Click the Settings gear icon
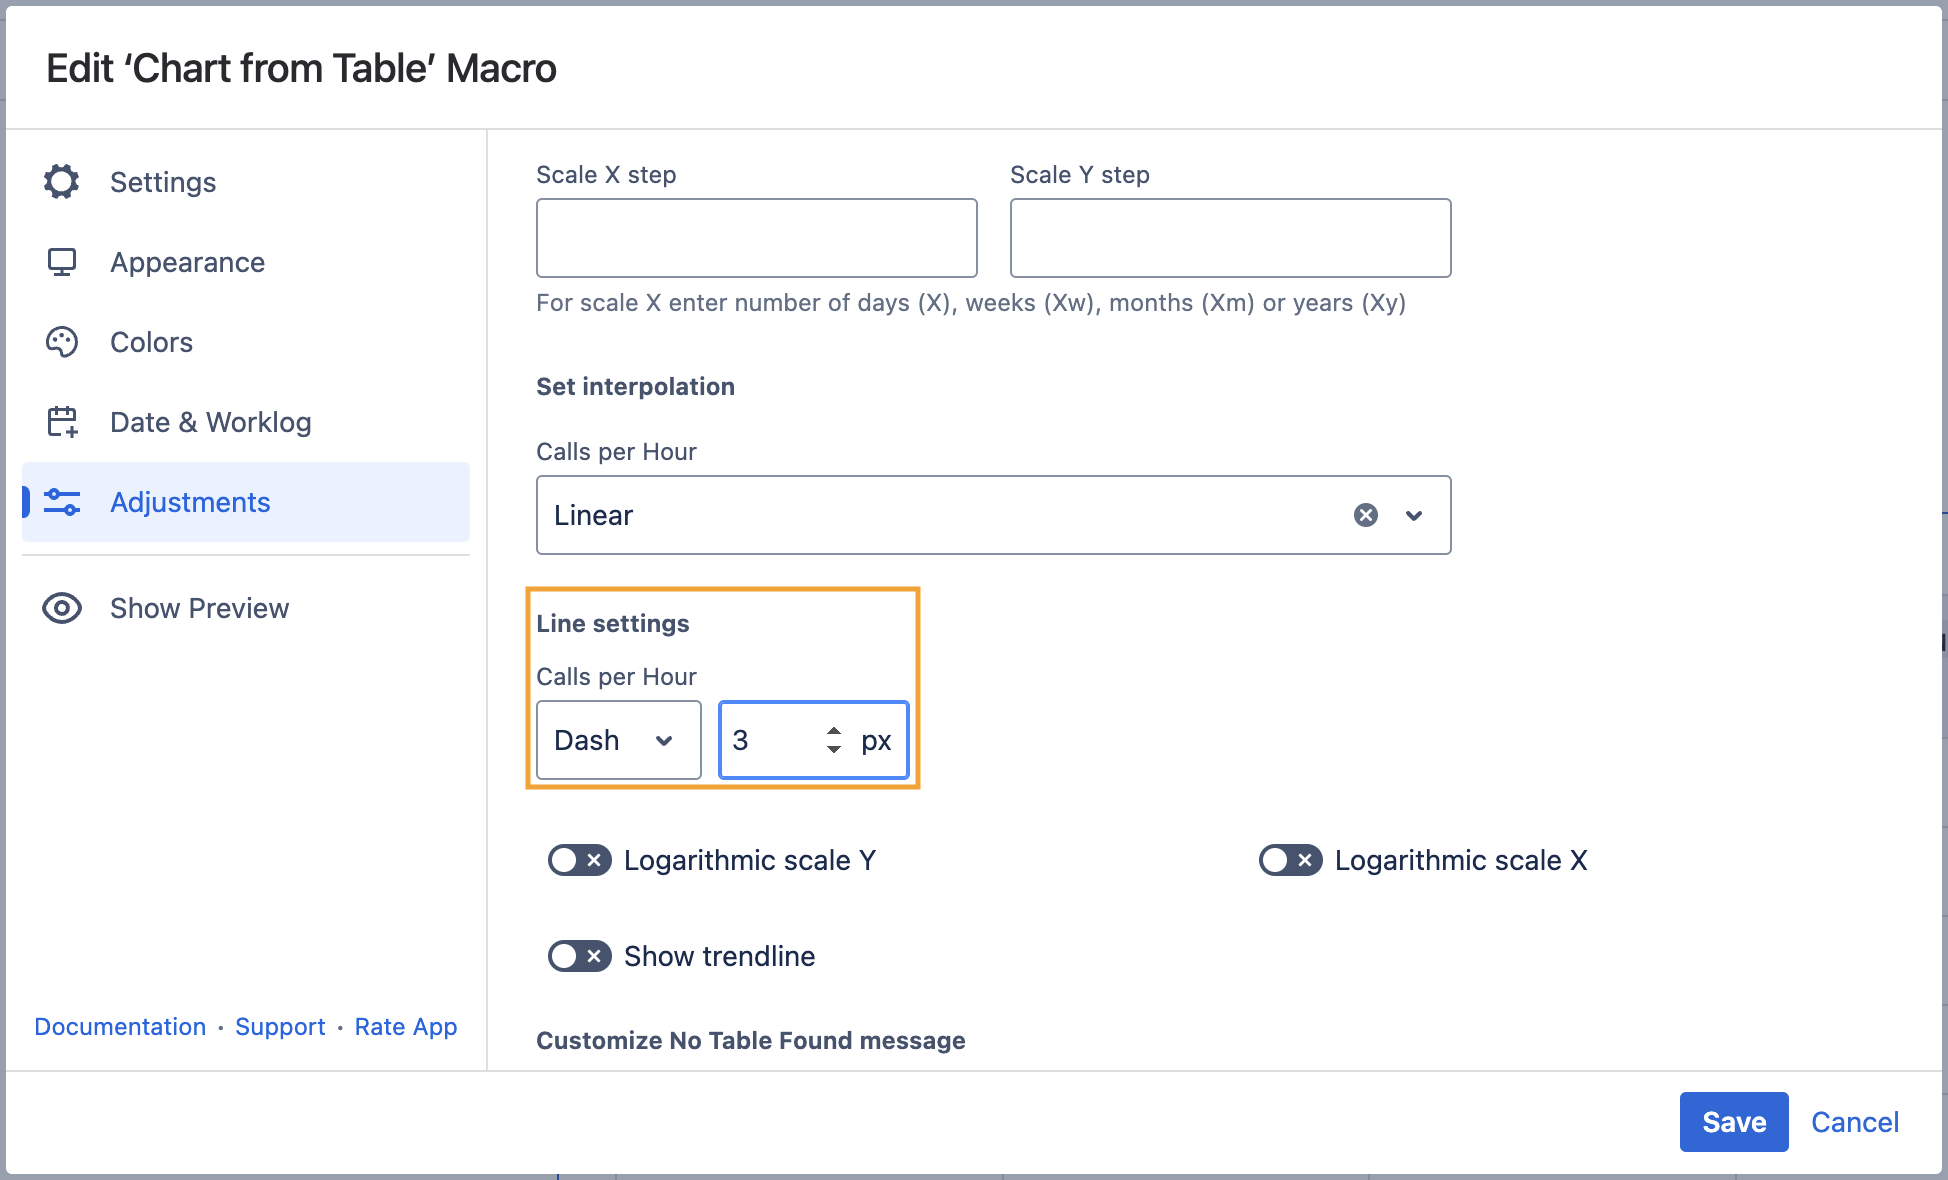This screenshot has width=1948, height=1180. click(62, 182)
